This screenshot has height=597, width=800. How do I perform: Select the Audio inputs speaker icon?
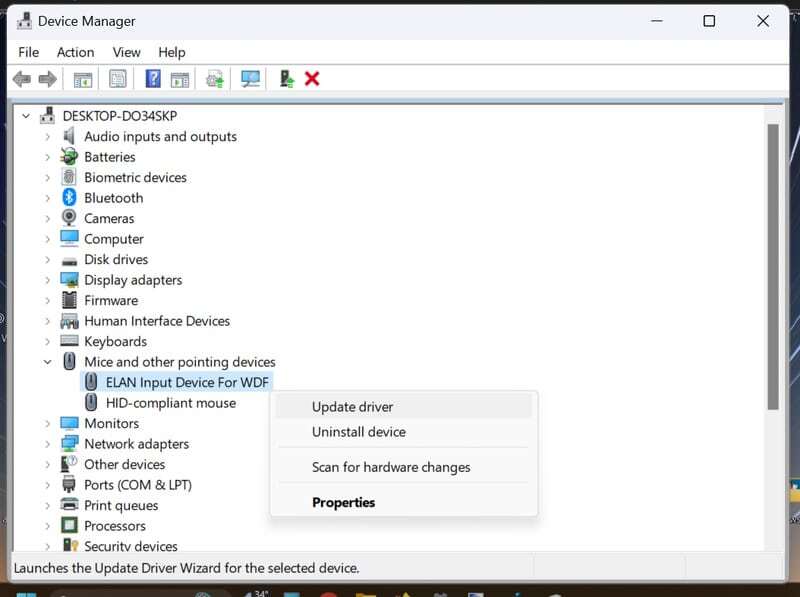tap(69, 136)
